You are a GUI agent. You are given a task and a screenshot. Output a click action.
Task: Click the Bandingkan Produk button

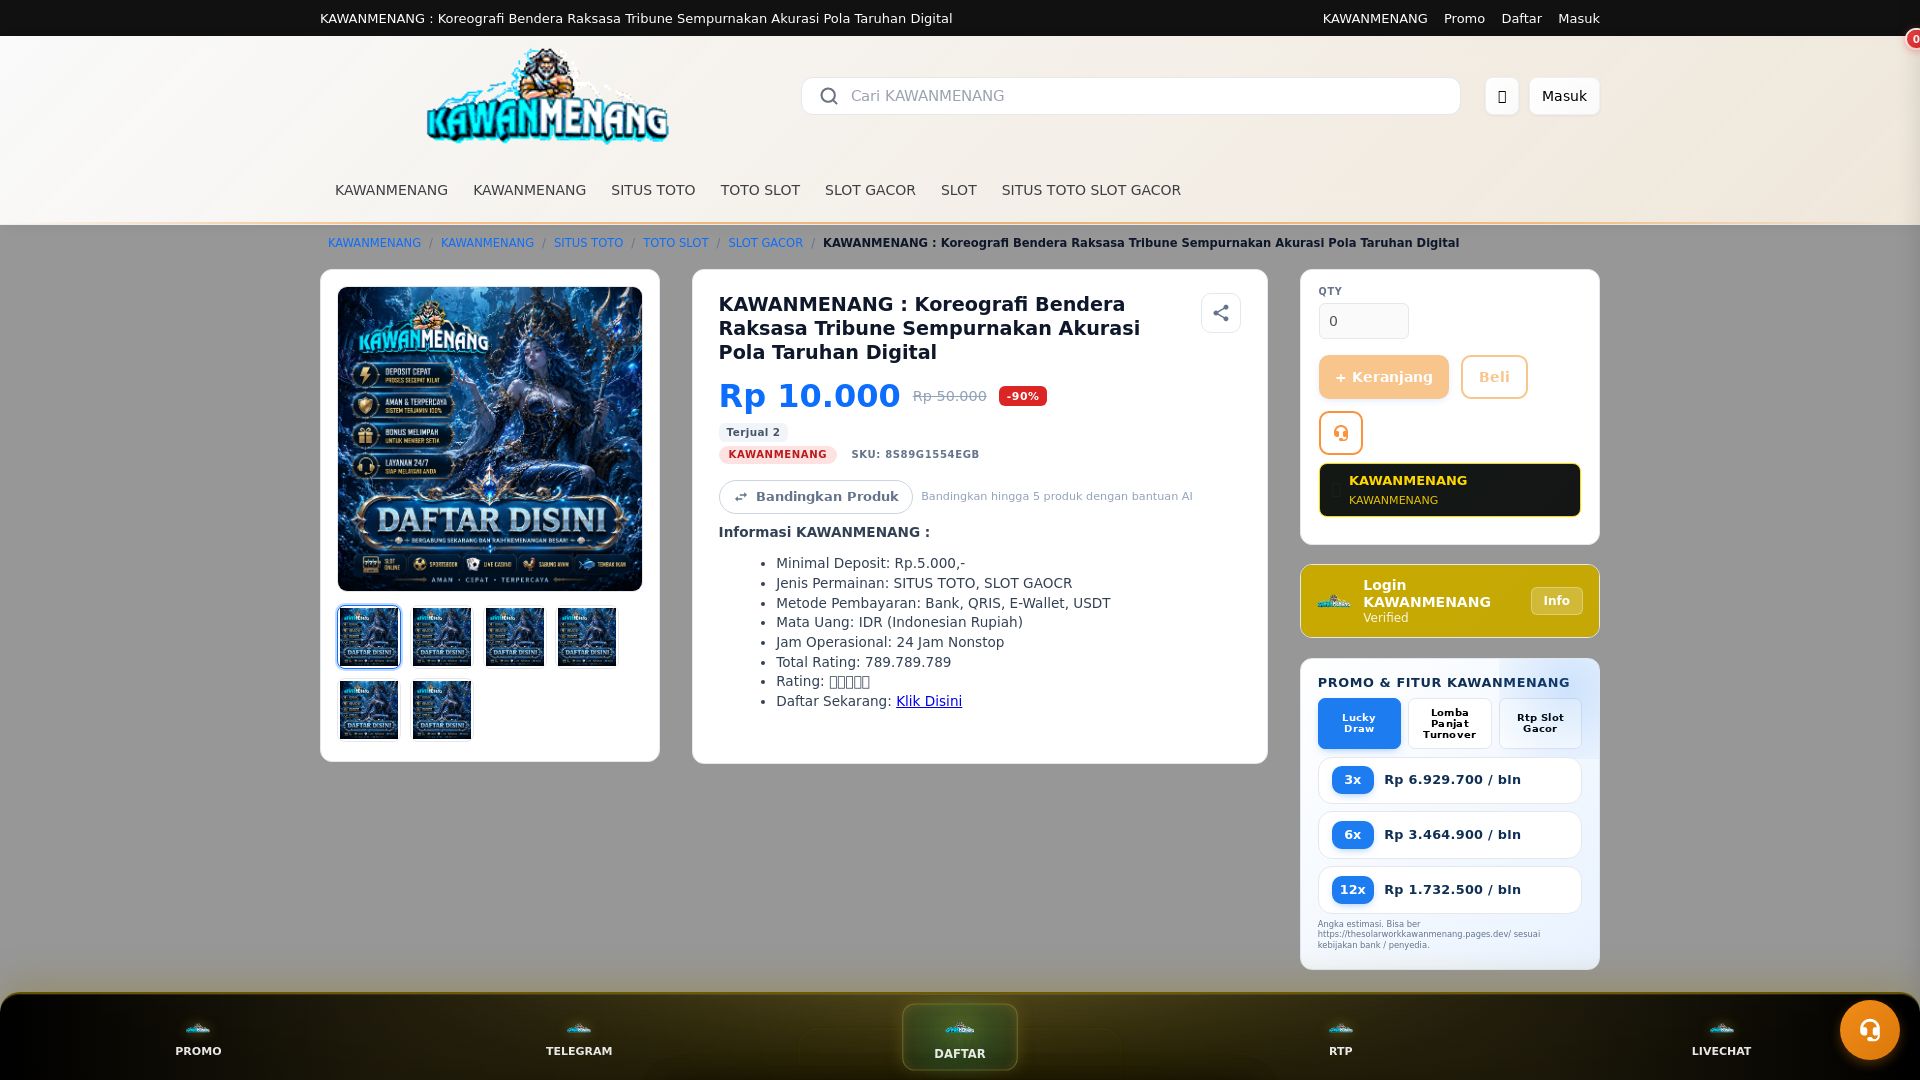coord(815,497)
